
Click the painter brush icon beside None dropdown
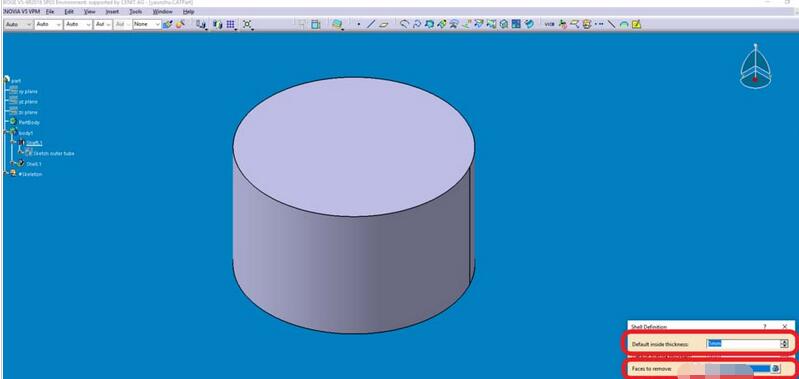[x=168, y=24]
